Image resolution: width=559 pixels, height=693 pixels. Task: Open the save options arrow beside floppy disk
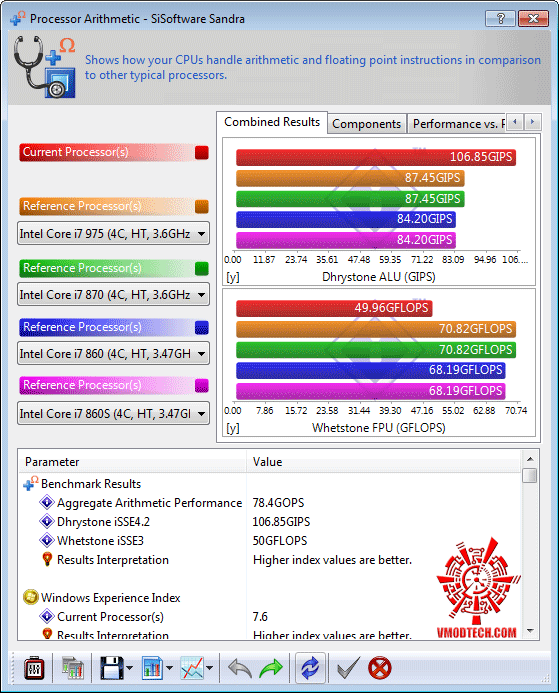click(x=129, y=668)
